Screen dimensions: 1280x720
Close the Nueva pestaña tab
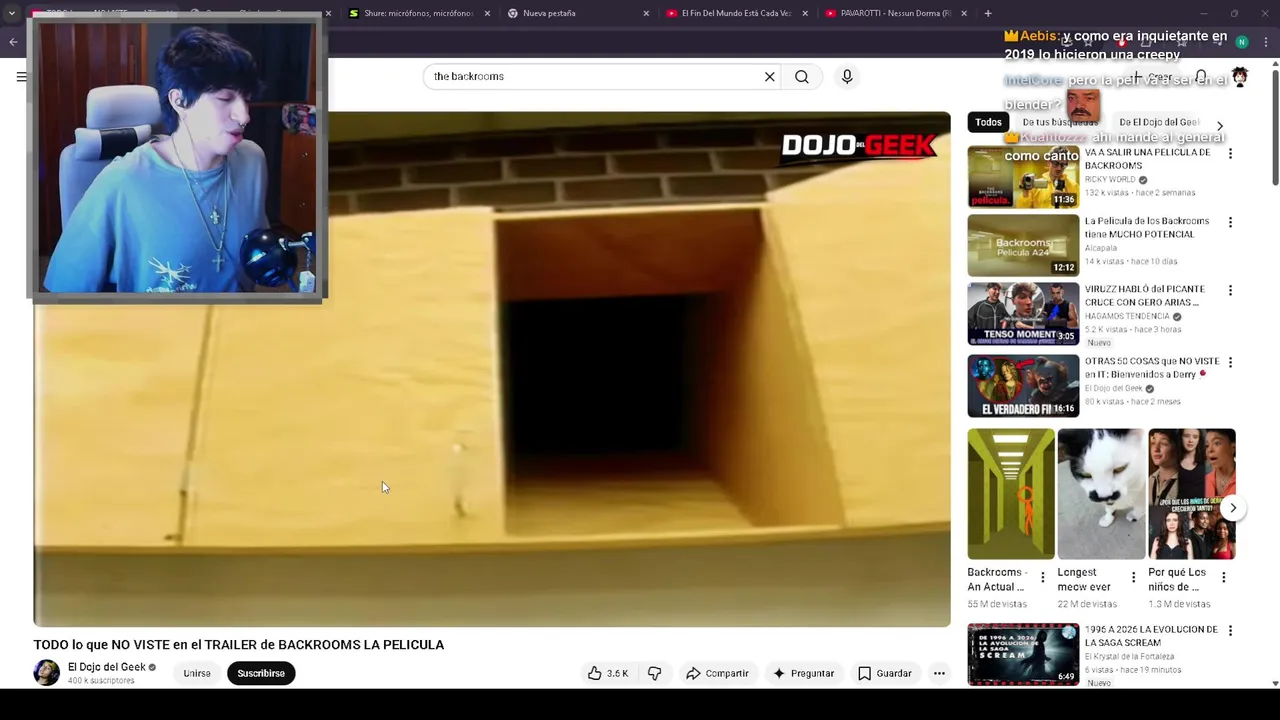click(646, 13)
